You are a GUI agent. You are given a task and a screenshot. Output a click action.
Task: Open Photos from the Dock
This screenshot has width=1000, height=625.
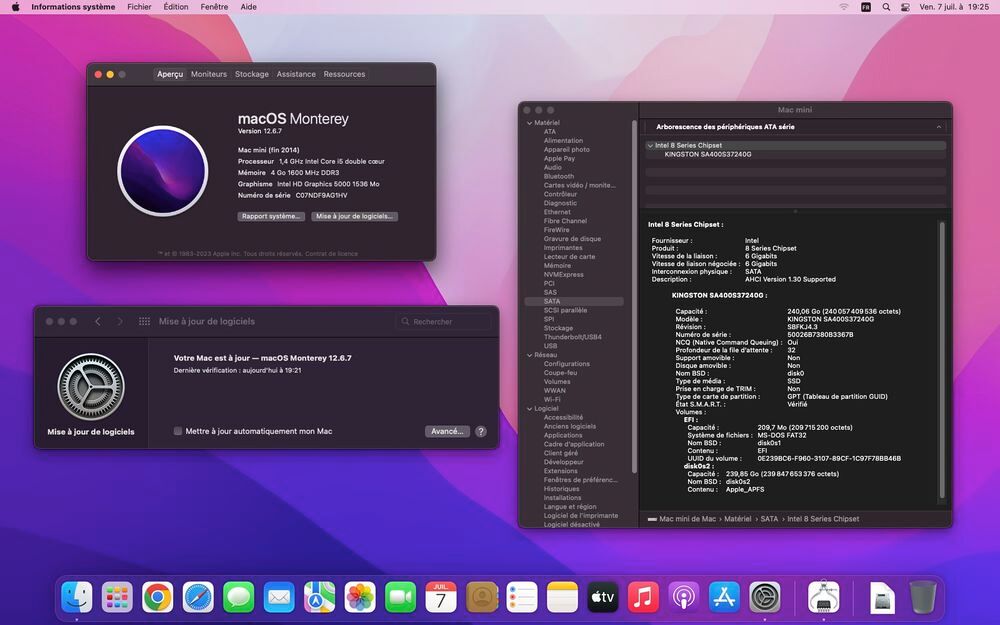[x=360, y=598]
